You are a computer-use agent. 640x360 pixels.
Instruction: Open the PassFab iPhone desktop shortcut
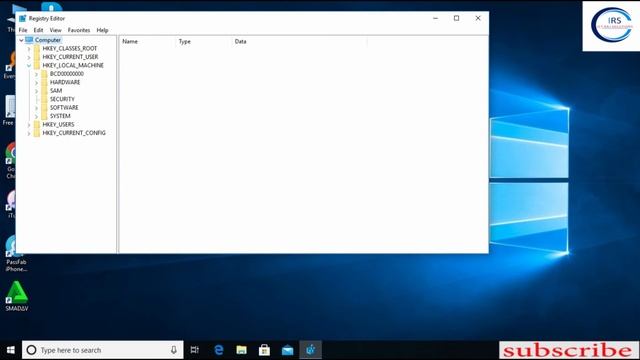[16, 254]
